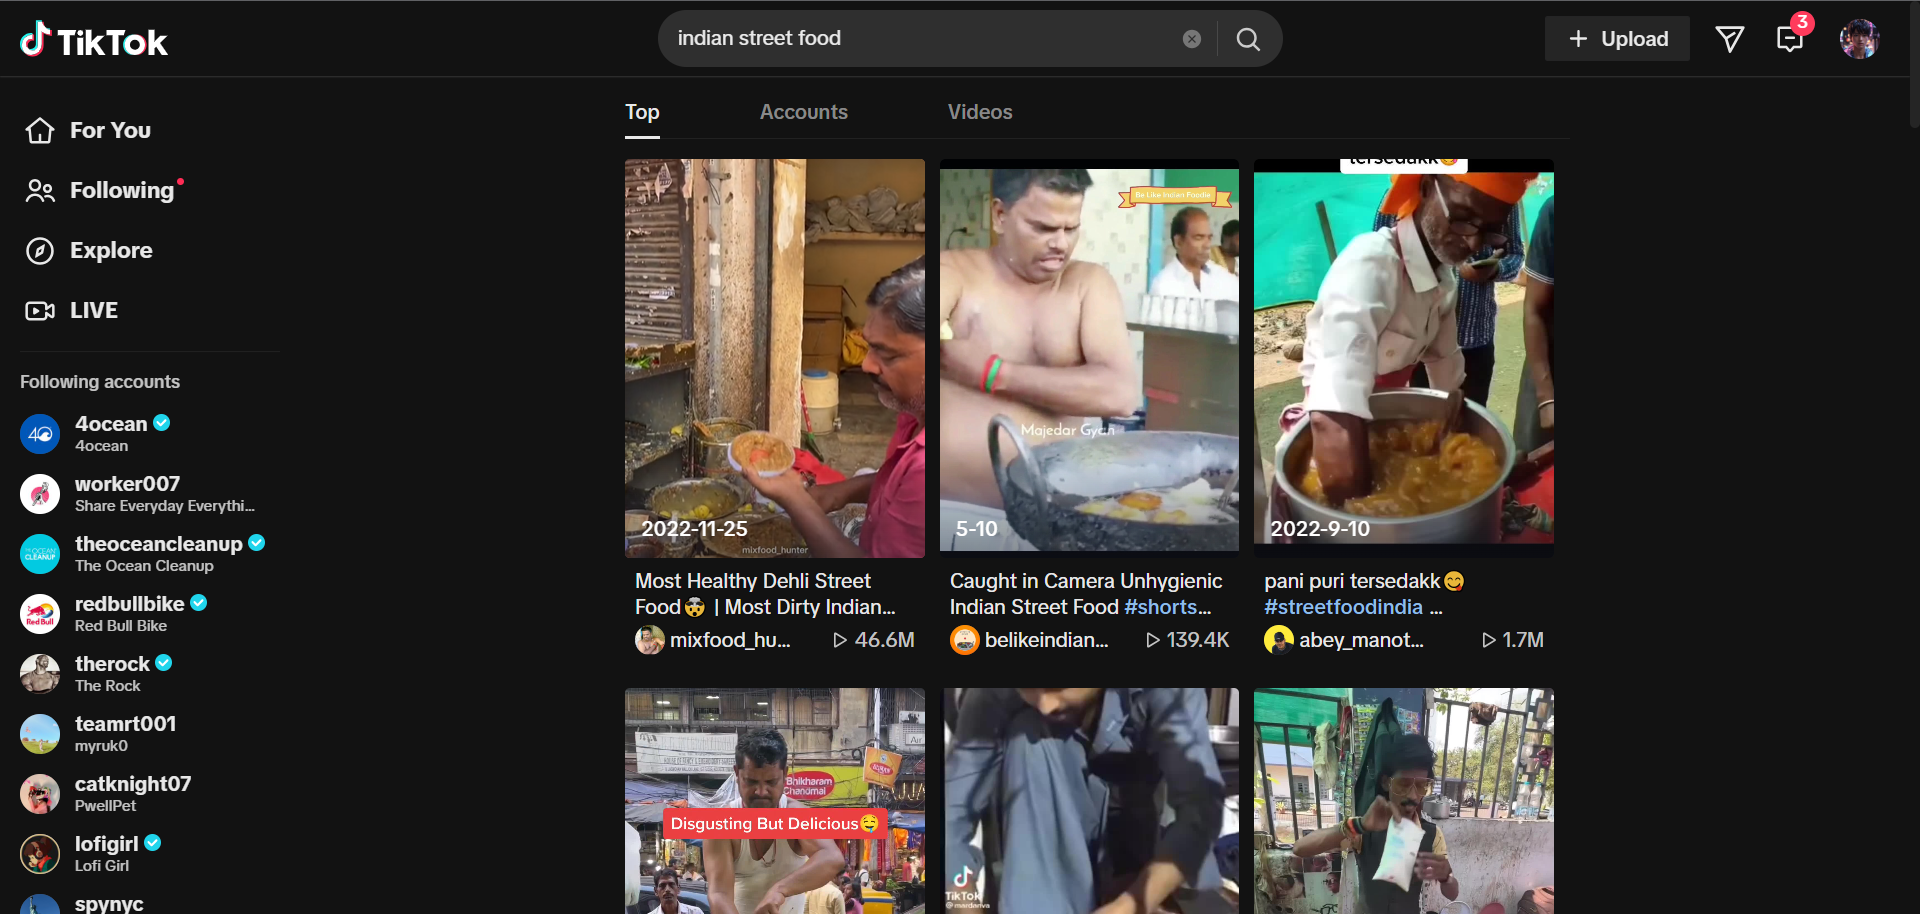Image resolution: width=1920 pixels, height=914 pixels.
Task: Play the Most Healthy Dehli Street Food video
Action: click(x=774, y=358)
